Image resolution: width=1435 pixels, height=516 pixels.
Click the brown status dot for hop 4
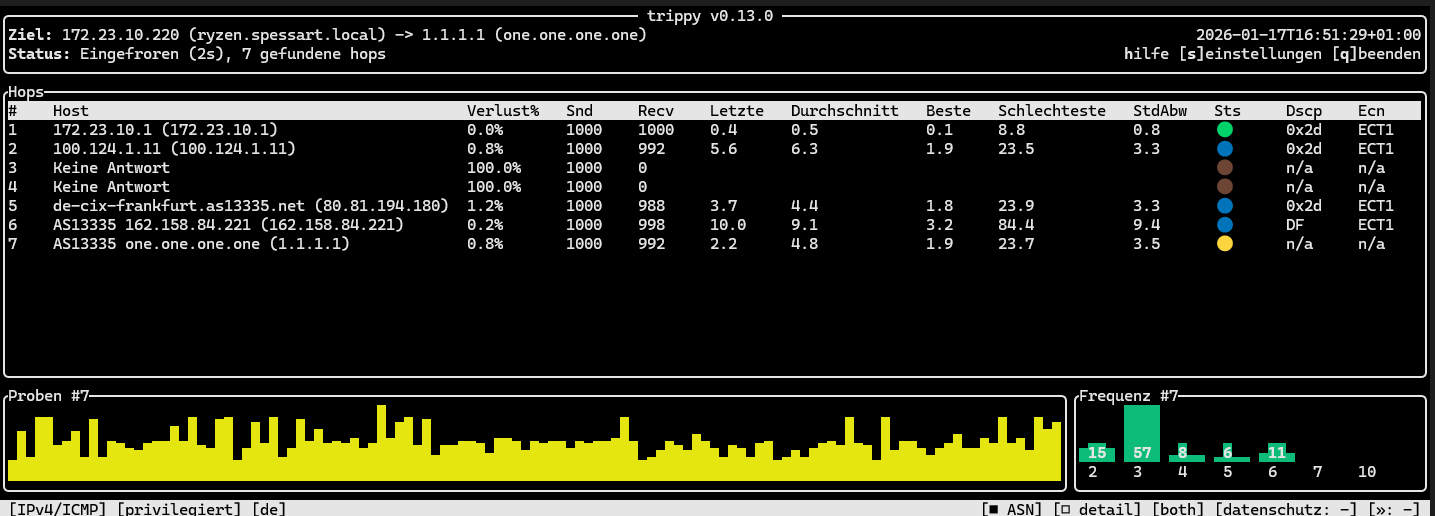coord(1225,186)
